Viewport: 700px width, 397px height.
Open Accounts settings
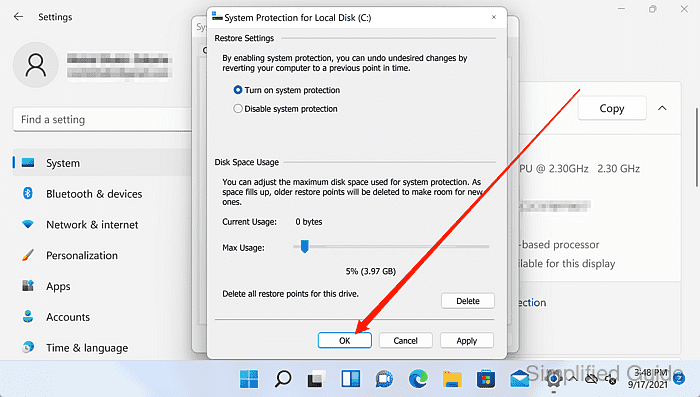click(x=103, y=317)
